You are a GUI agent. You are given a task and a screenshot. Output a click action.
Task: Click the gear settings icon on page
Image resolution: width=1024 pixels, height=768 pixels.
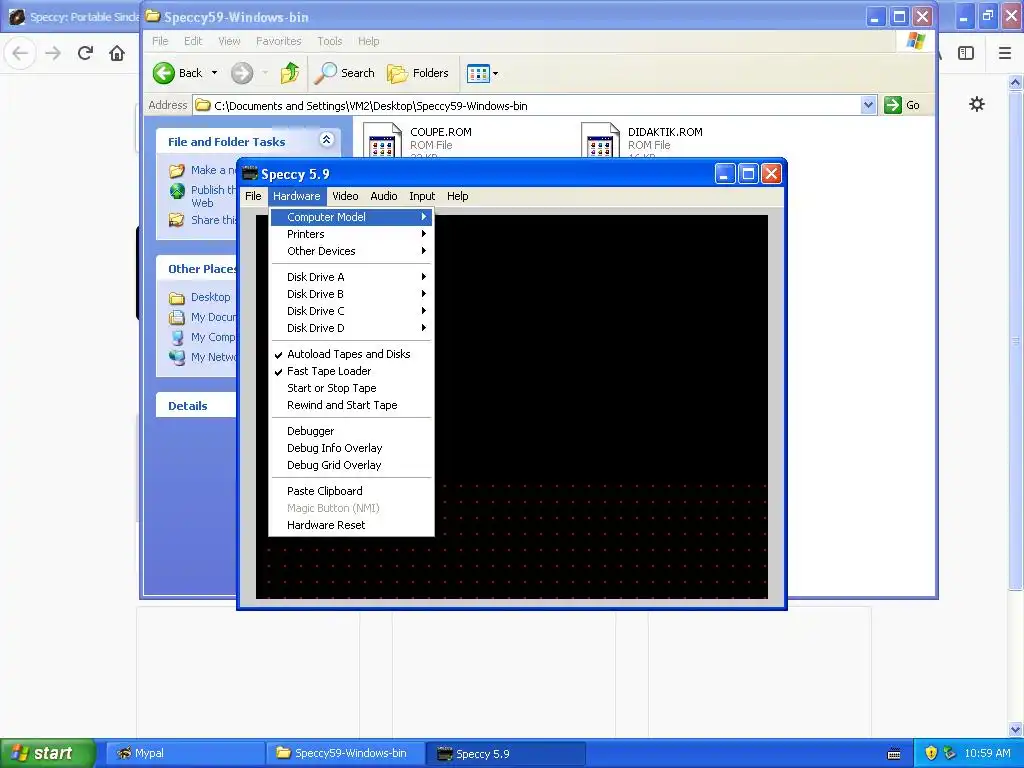pos(977,104)
